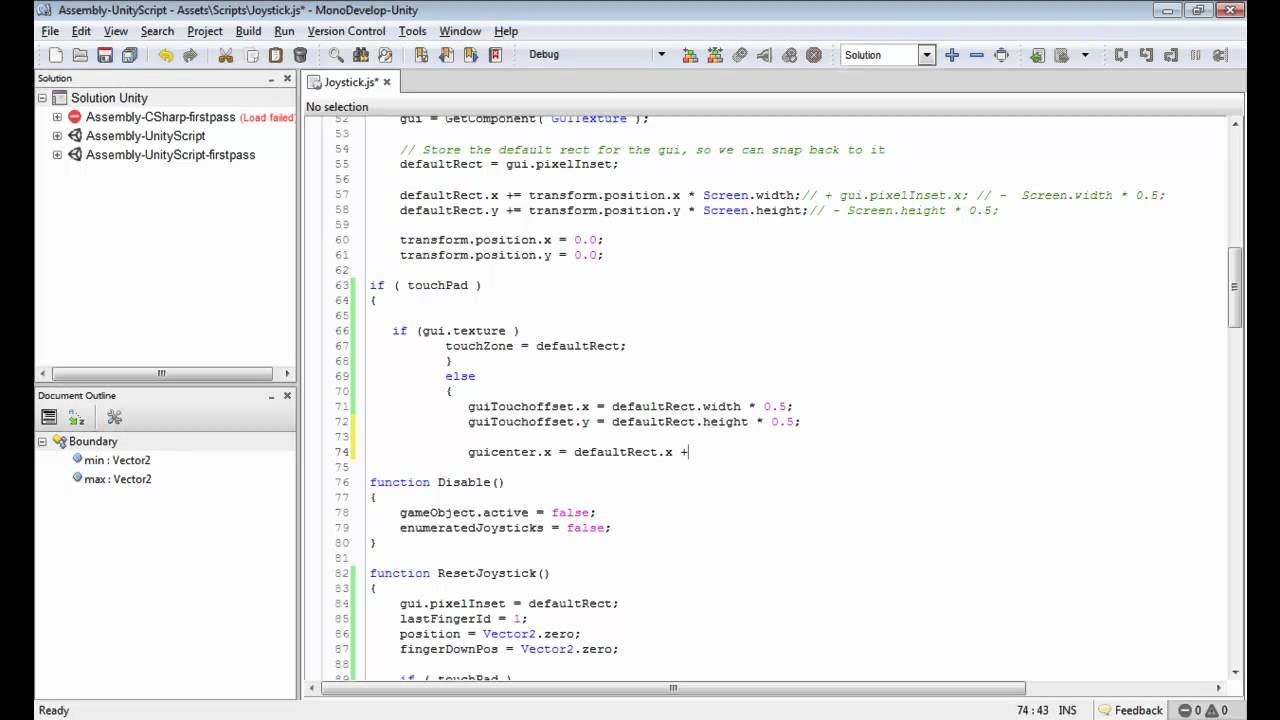Click the Rebuild All bricks icon

(x=715, y=55)
